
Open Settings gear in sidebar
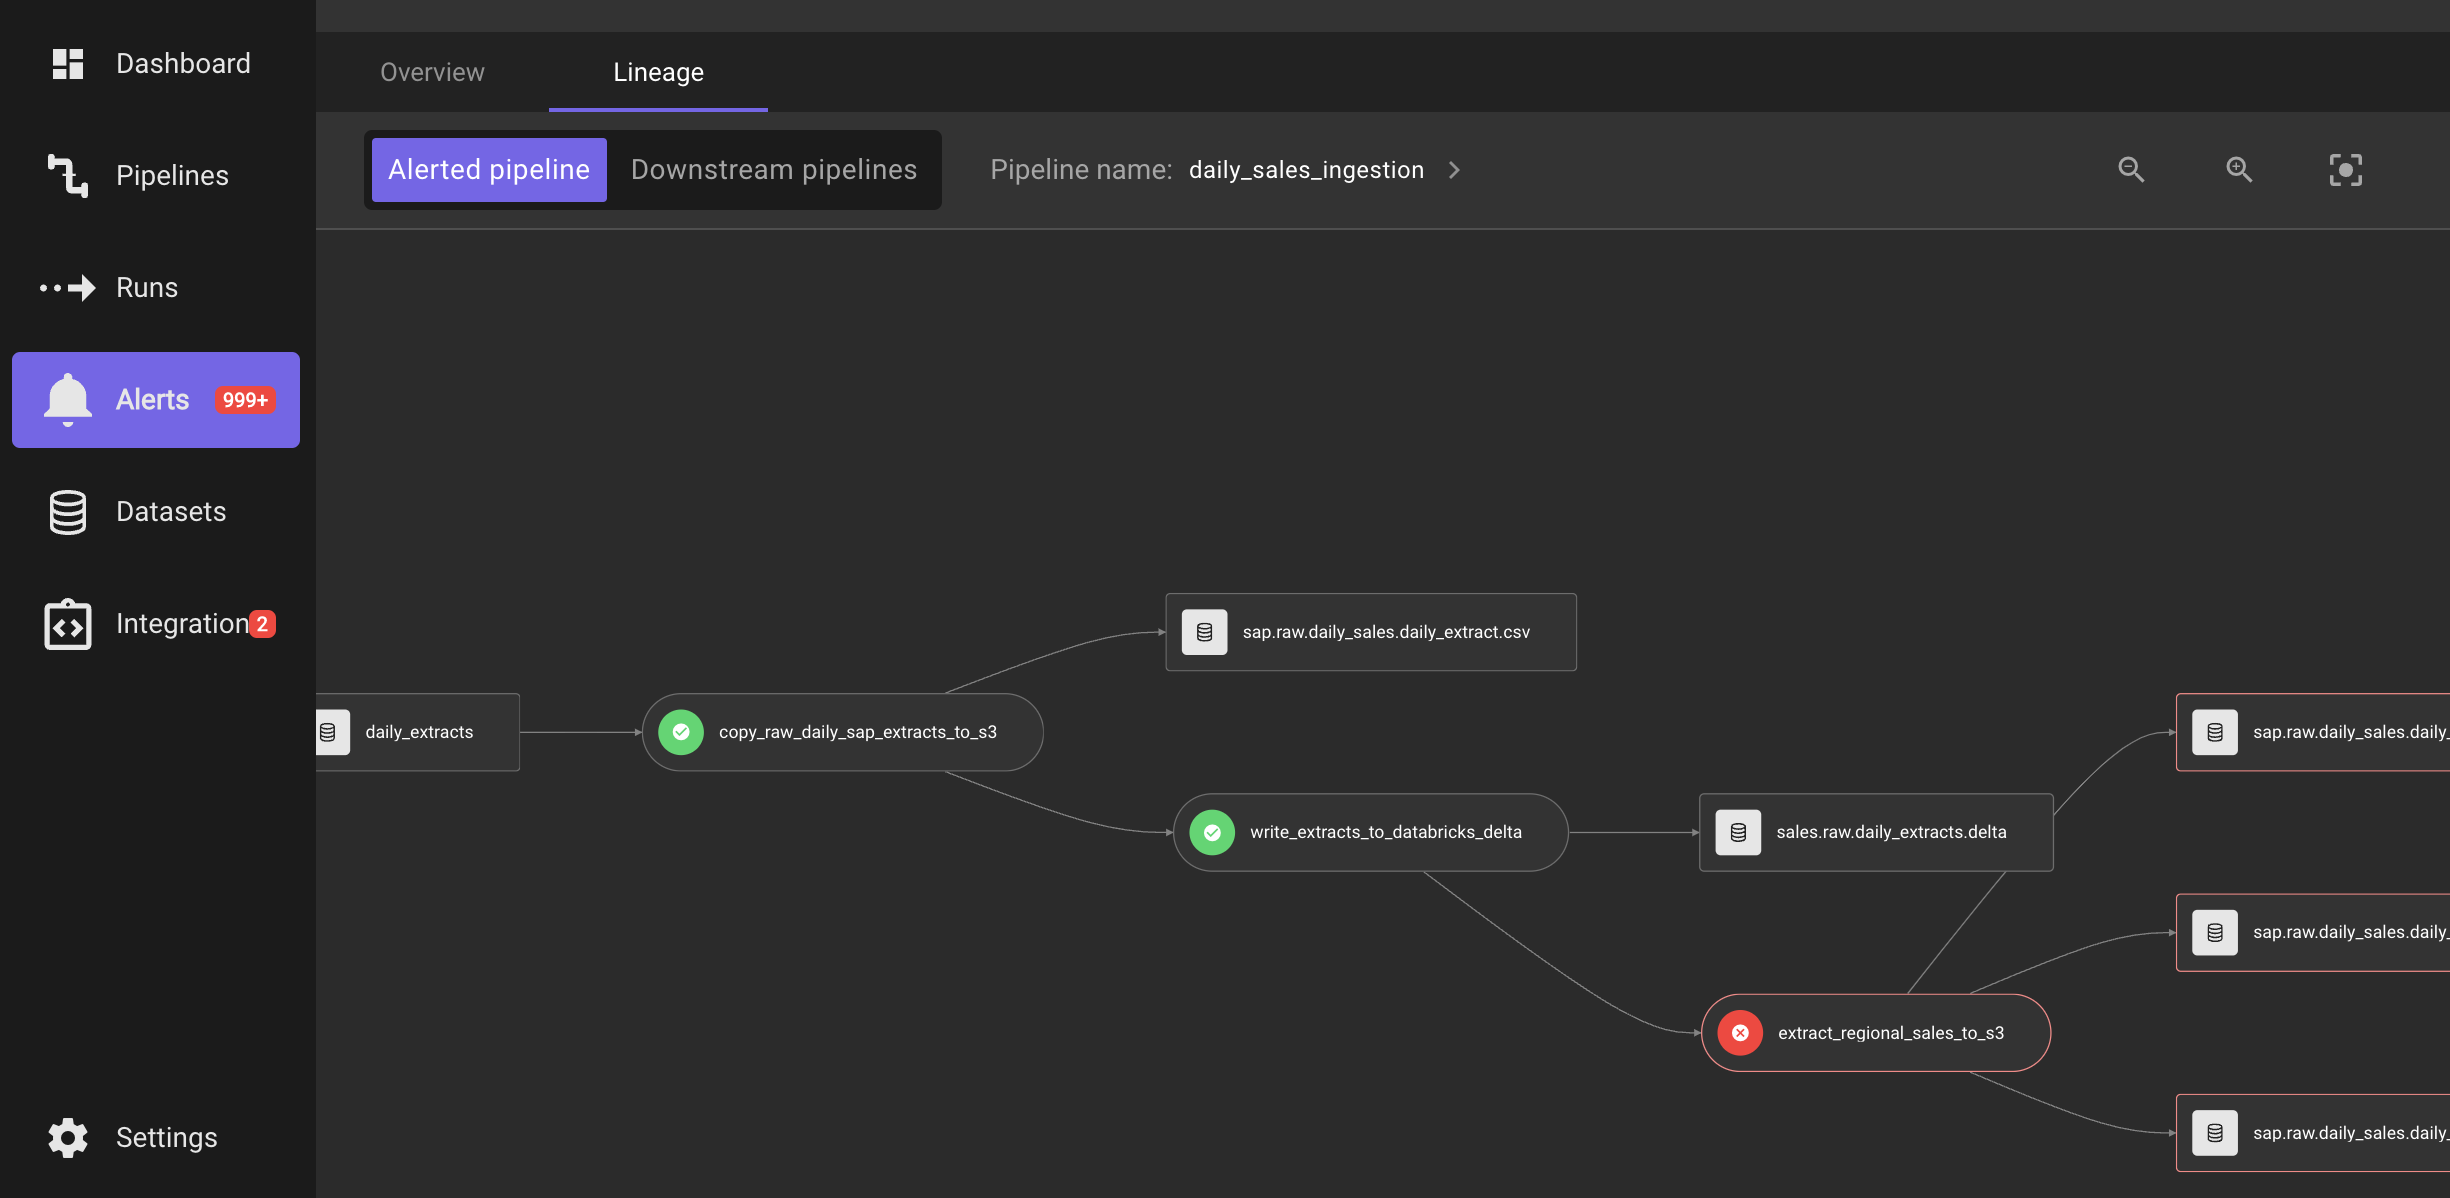[68, 1137]
